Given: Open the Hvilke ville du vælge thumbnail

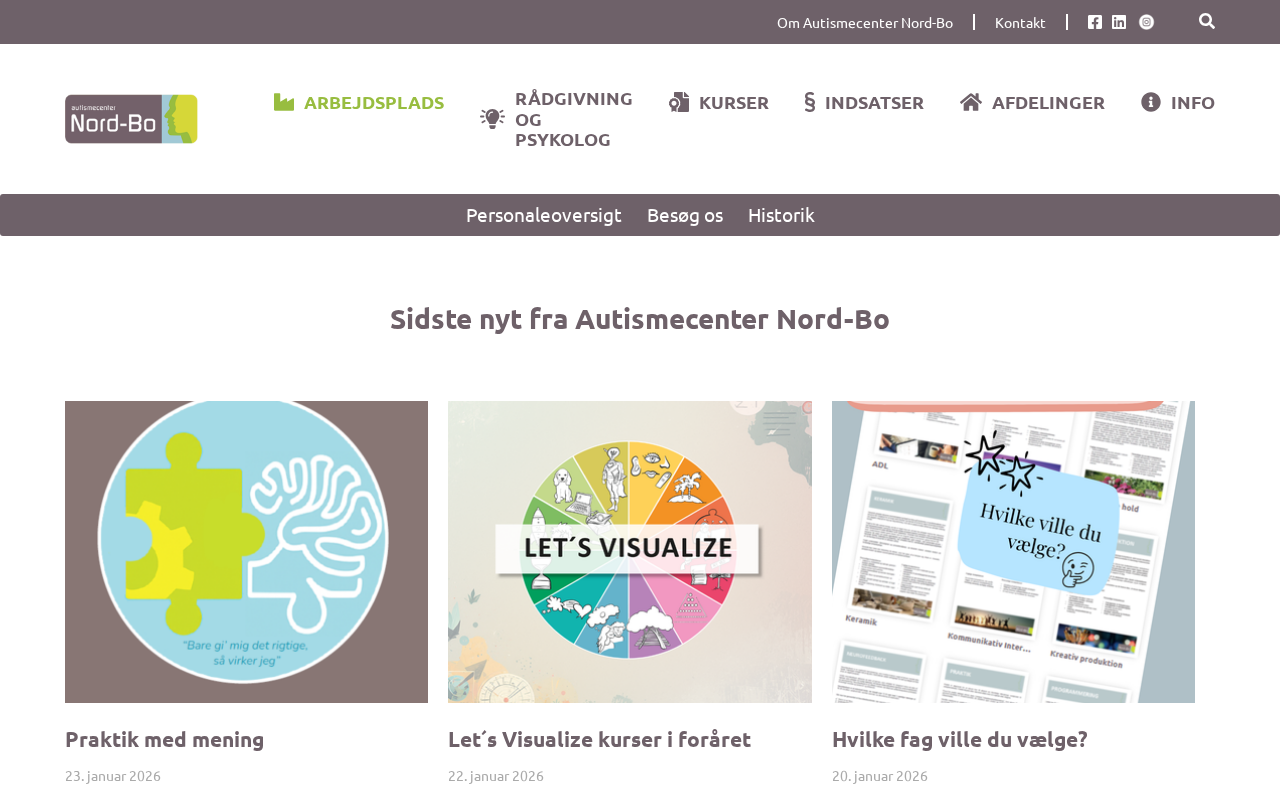Looking at the screenshot, I should tap(1013, 552).
